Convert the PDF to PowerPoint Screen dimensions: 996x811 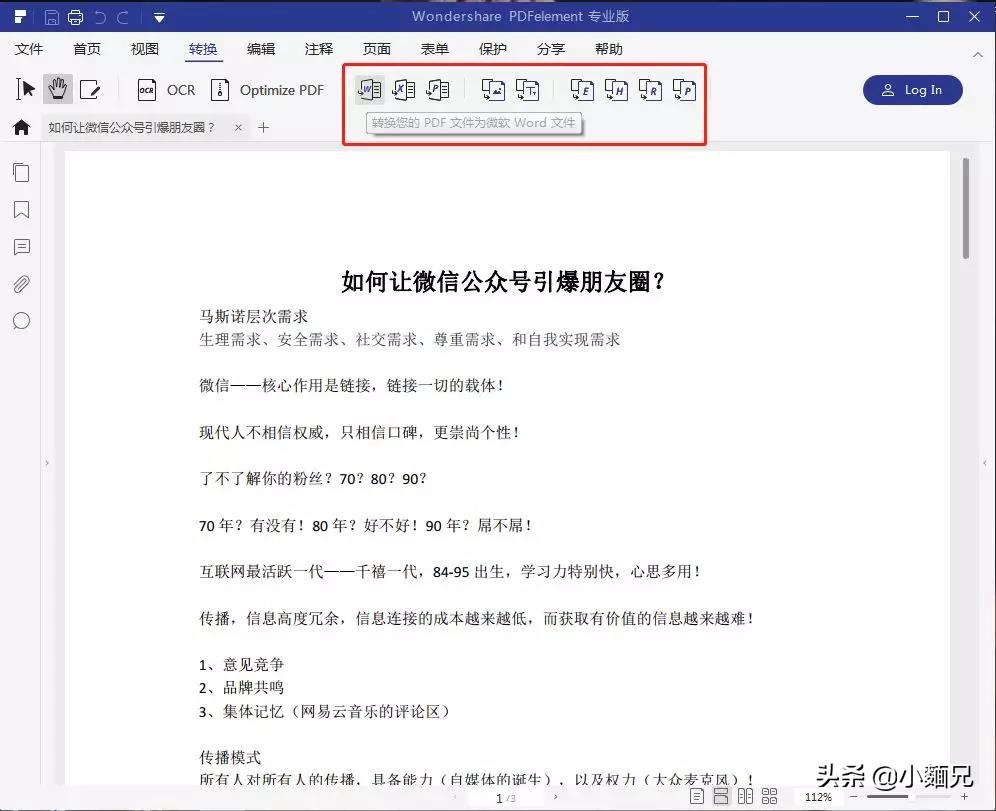tap(437, 89)
